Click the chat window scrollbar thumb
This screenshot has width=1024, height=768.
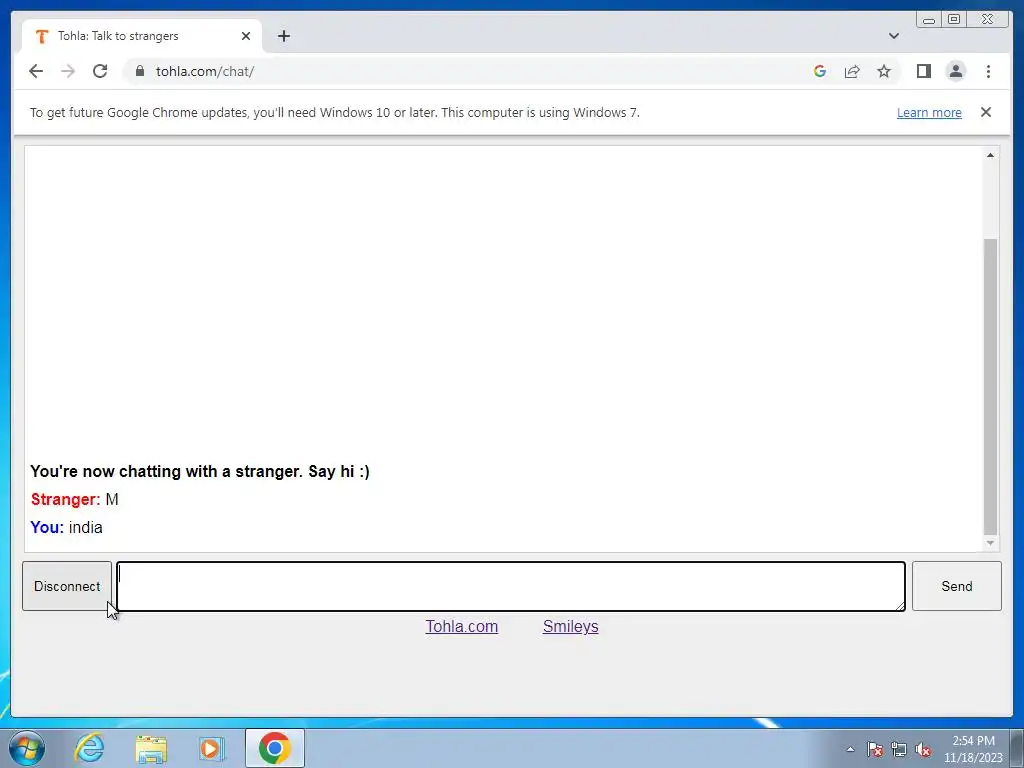[990, 387]
